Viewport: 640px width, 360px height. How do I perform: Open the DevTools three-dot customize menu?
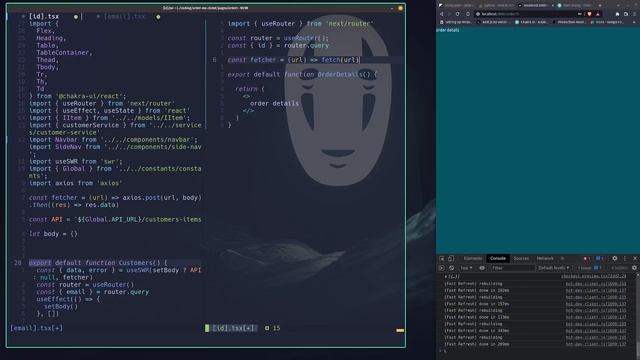(624, 258)
